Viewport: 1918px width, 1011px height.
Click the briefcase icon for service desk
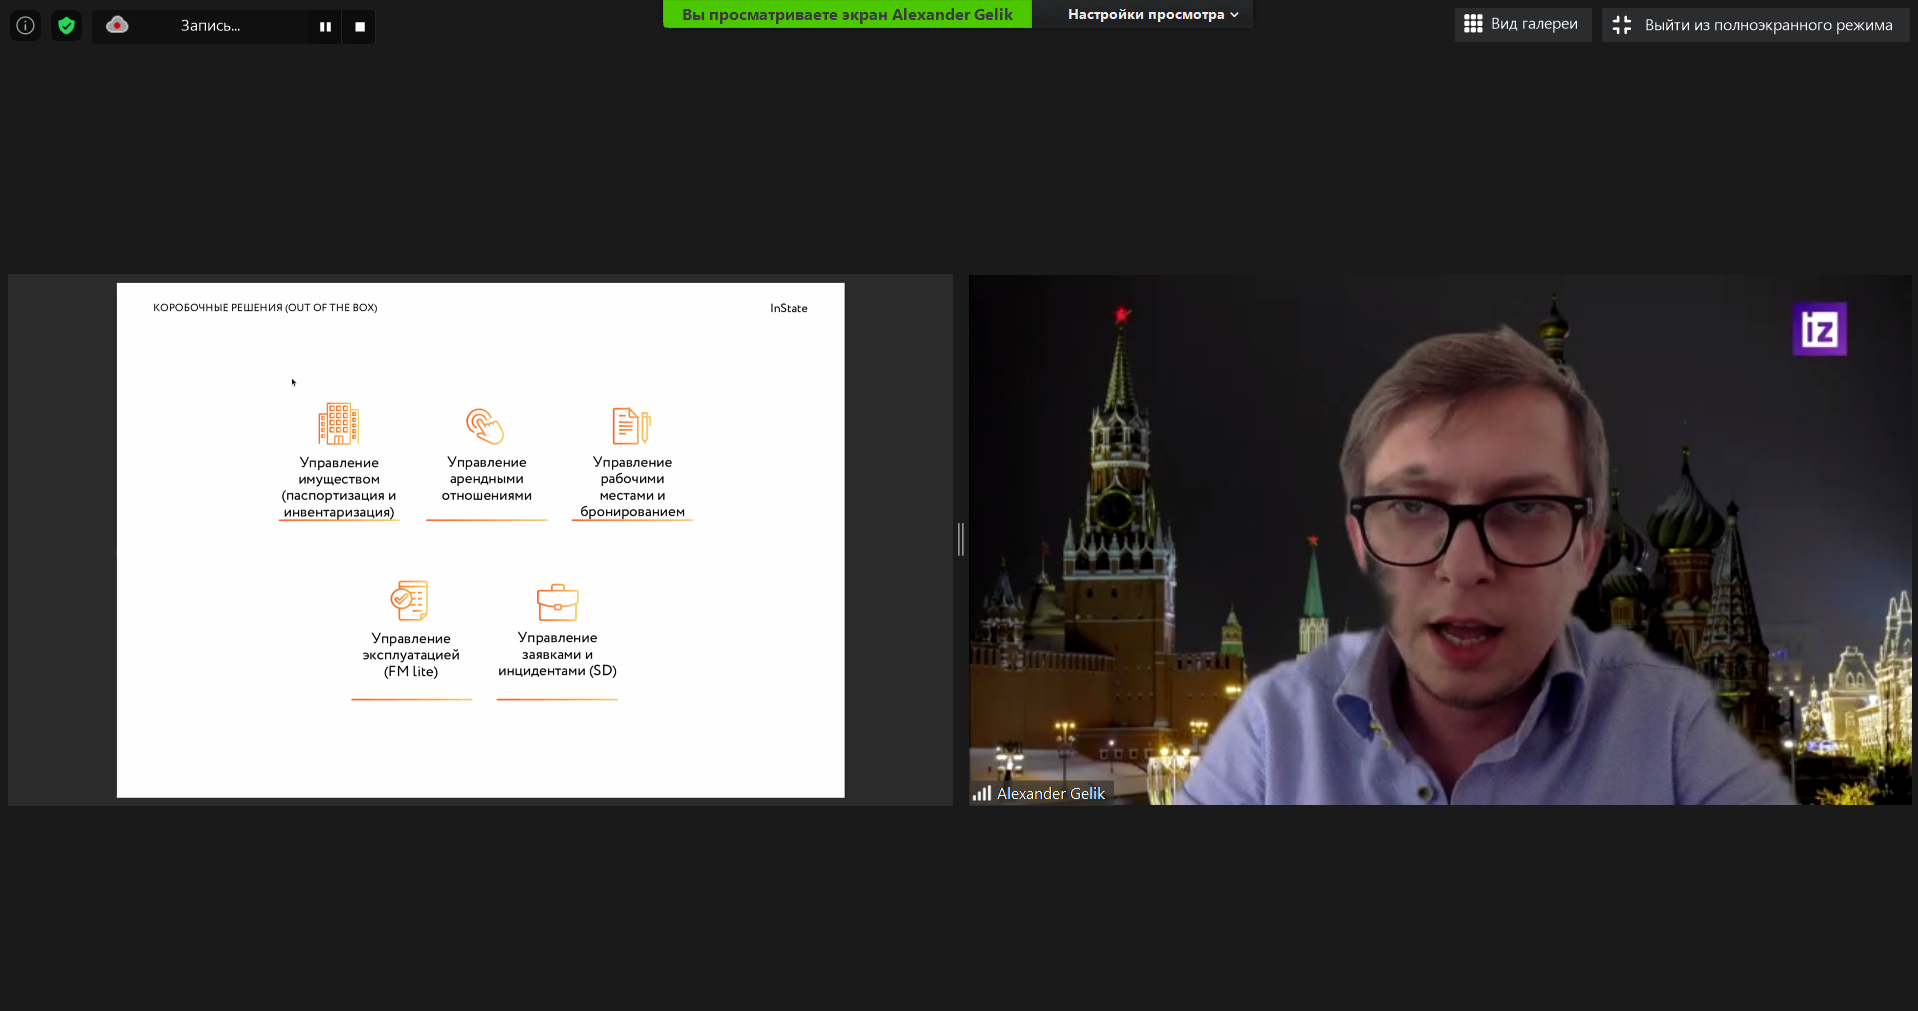pyautogui.click(x=557, y=602)
